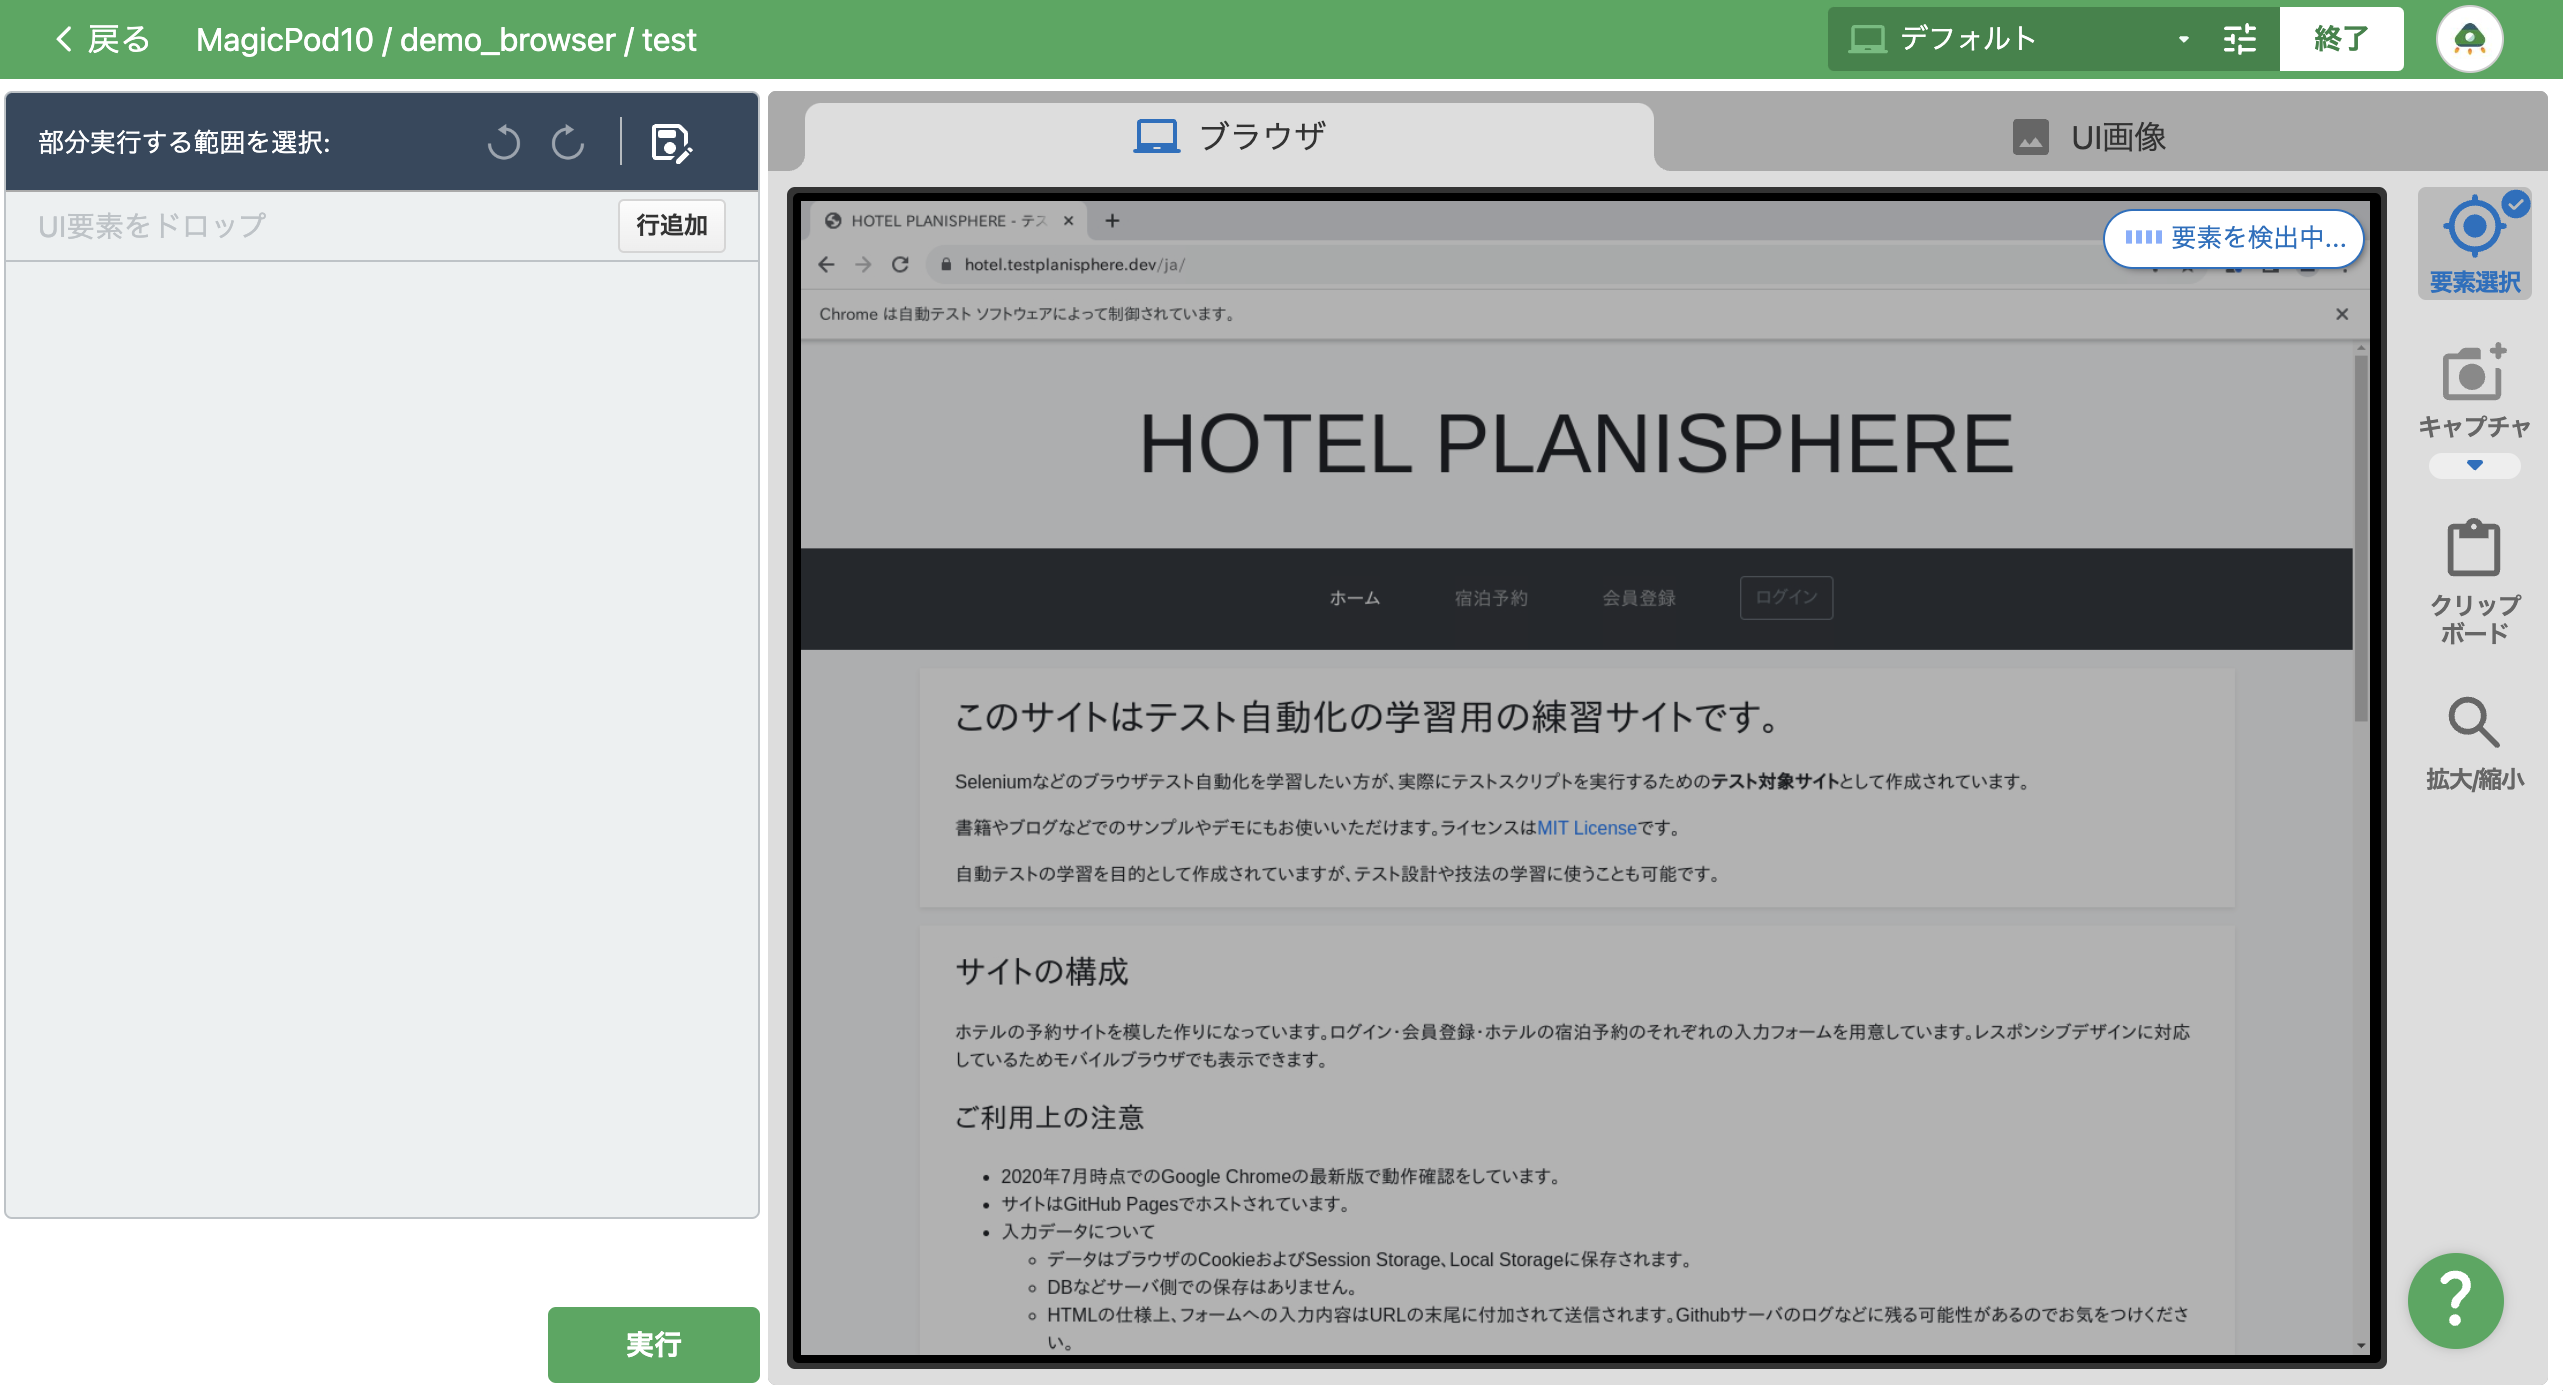Click the browser back arrow
This screenshot has width=2563, height=1391.
826,264
